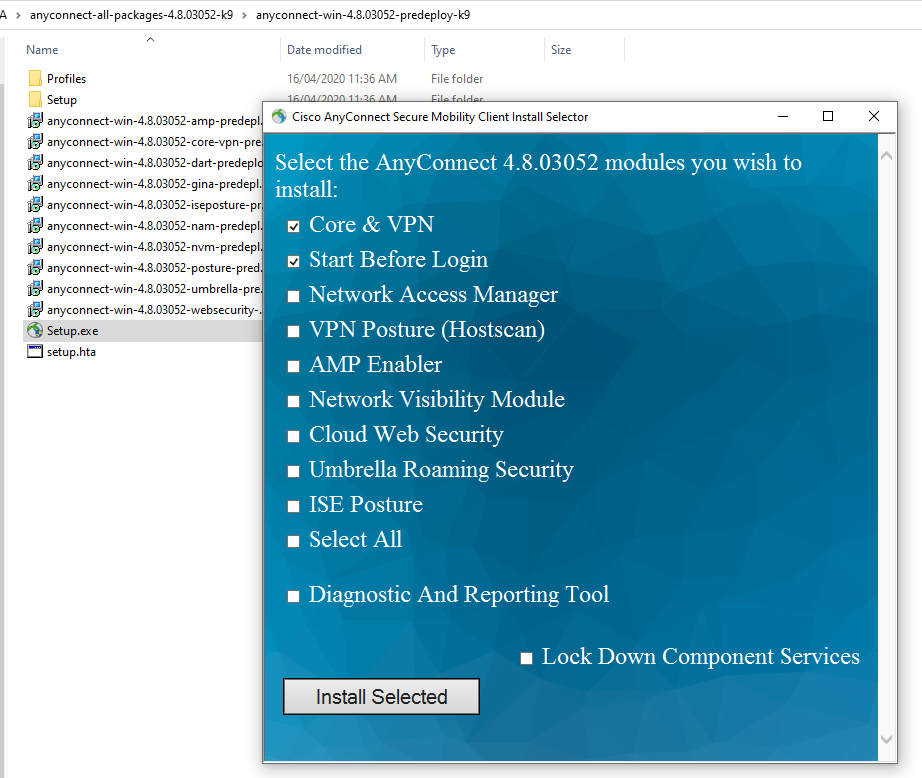
Task: Minimize the Install Selector window
Action: pyautogui.click(x=783, y=116)
